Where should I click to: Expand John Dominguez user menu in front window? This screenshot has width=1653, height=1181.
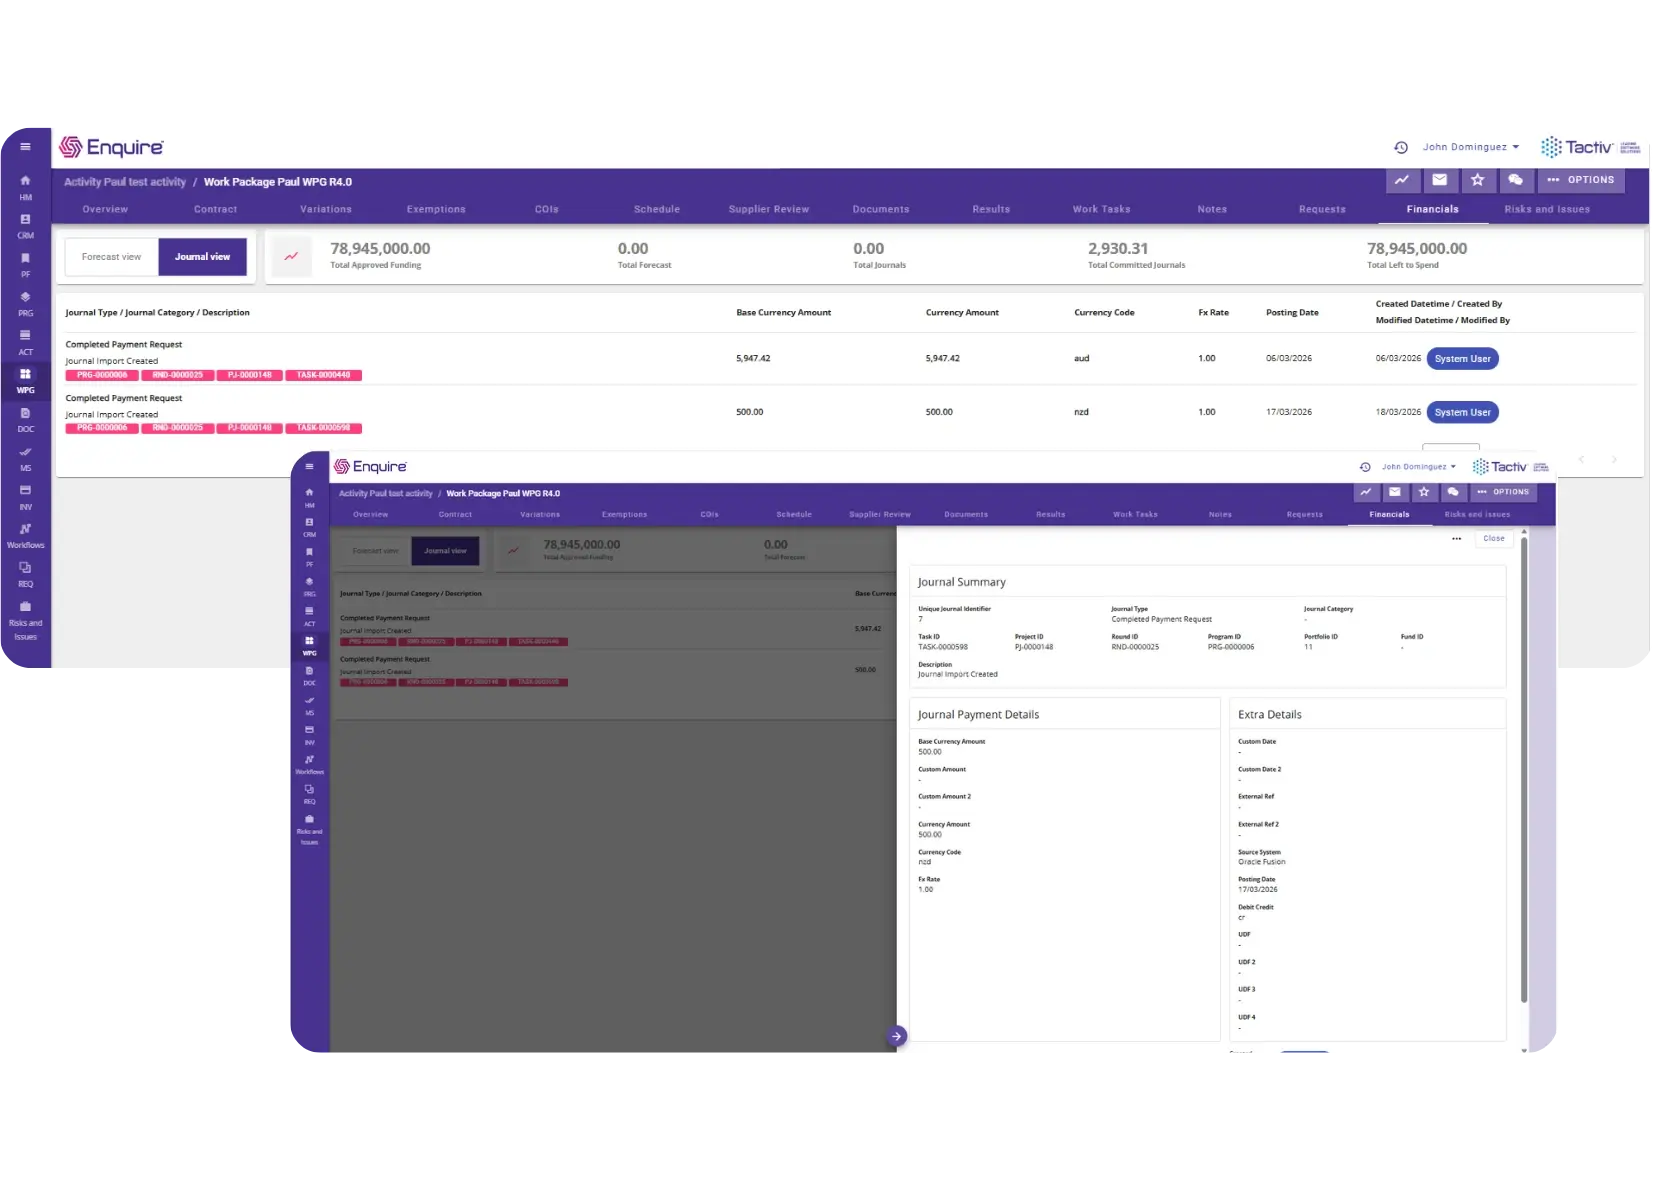click(1419, 467)
